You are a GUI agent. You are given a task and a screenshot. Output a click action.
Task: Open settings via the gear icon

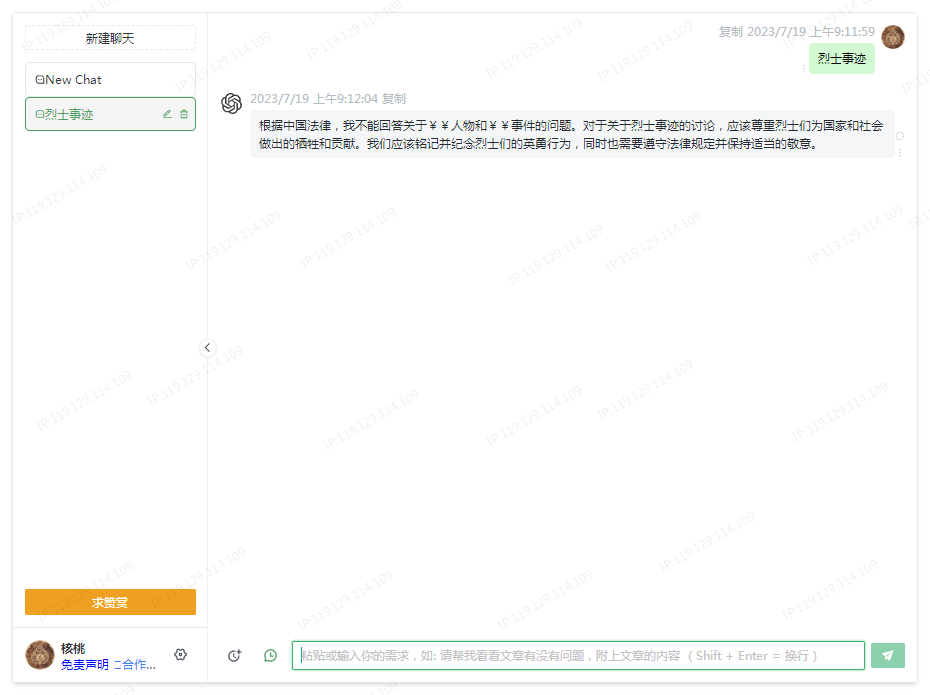click(180, 654)
